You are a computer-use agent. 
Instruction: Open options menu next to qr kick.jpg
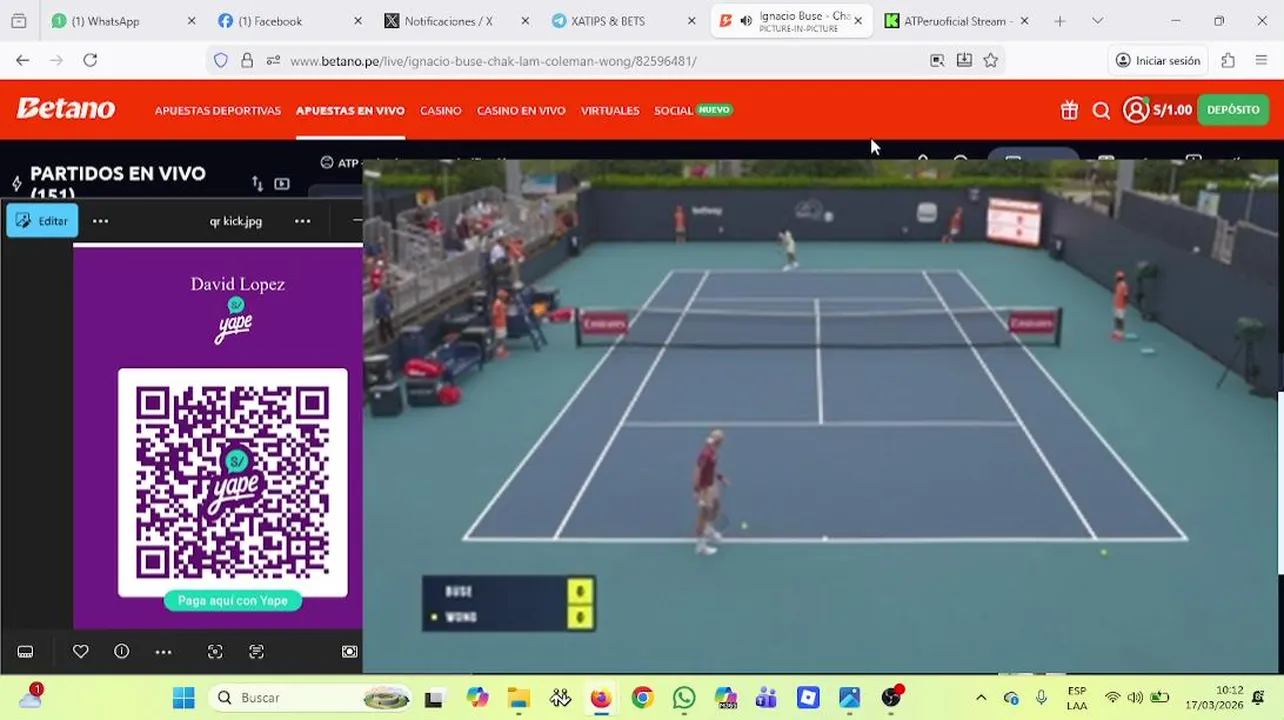(302, 221)
